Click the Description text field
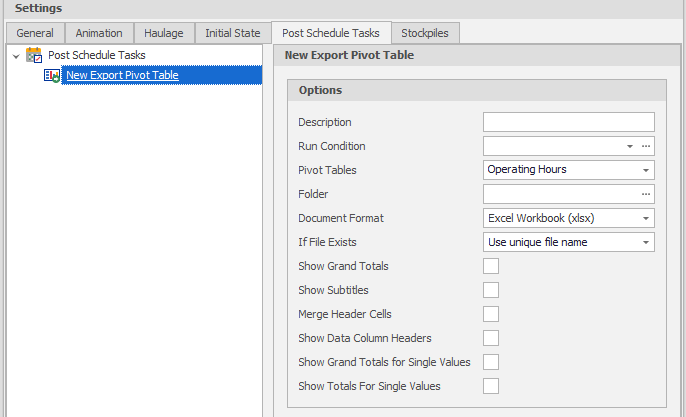The height and width of the screenshot is (417, 686). 568,122
